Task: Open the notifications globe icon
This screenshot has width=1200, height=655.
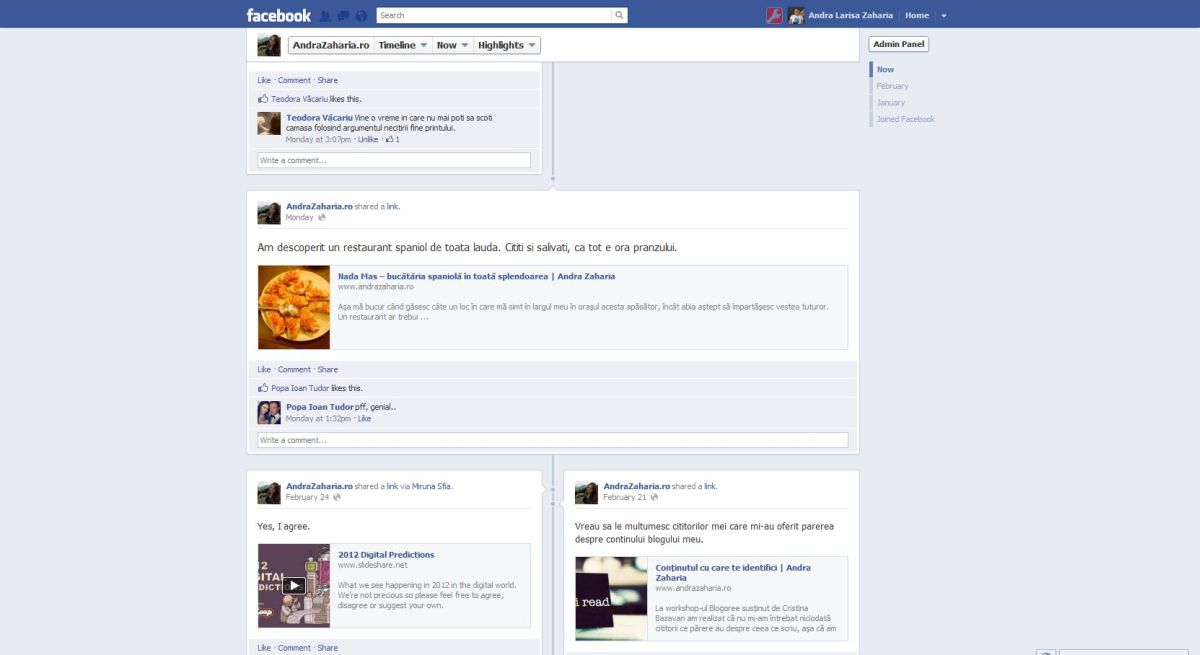Action: pos(361,16)
